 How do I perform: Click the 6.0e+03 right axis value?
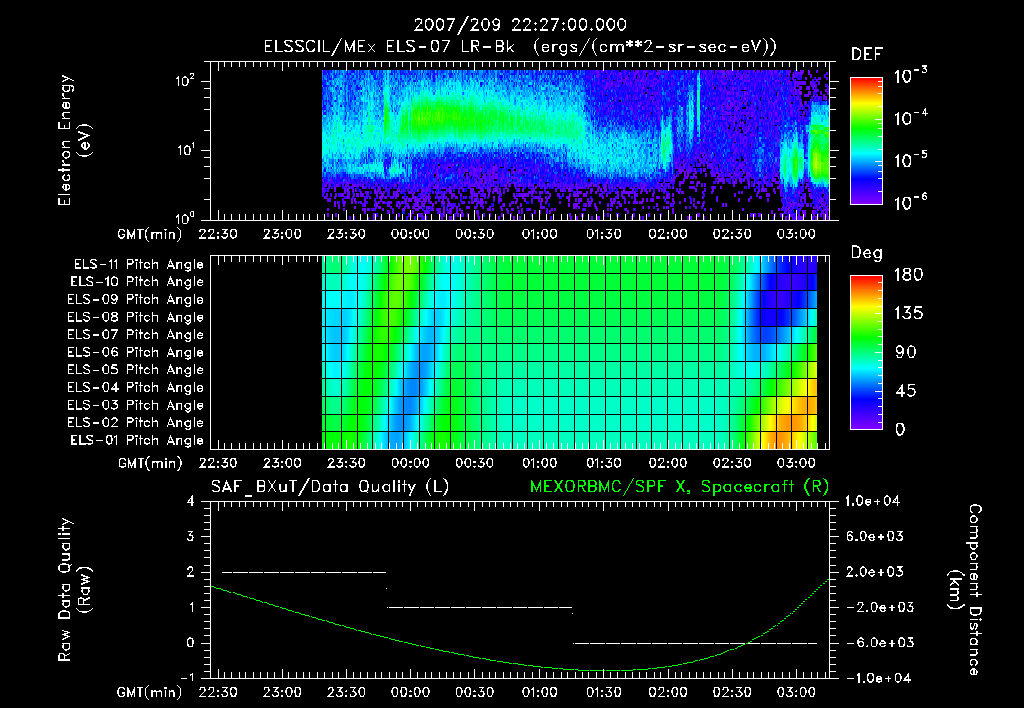pos(875,537)
